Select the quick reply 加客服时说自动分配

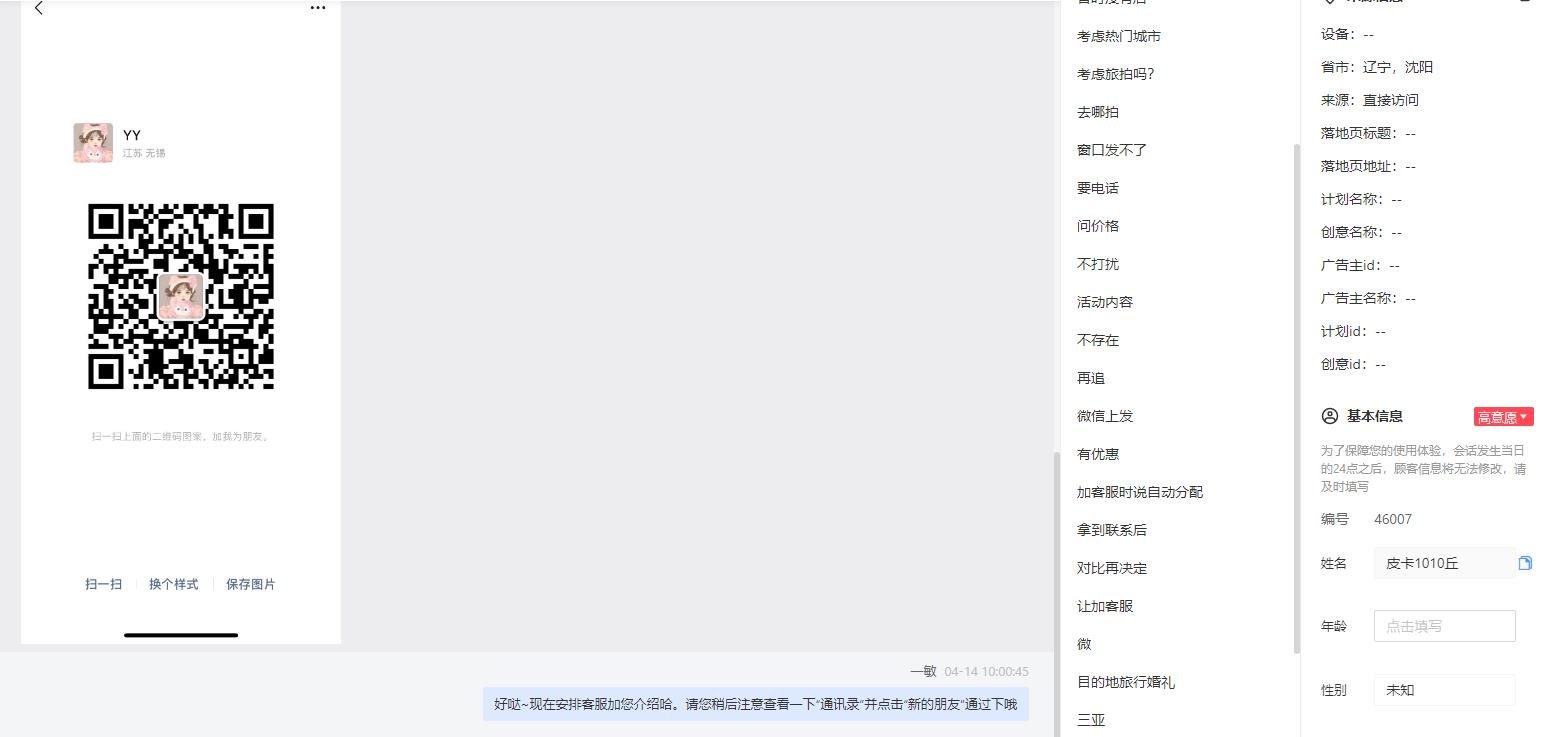1140,492
